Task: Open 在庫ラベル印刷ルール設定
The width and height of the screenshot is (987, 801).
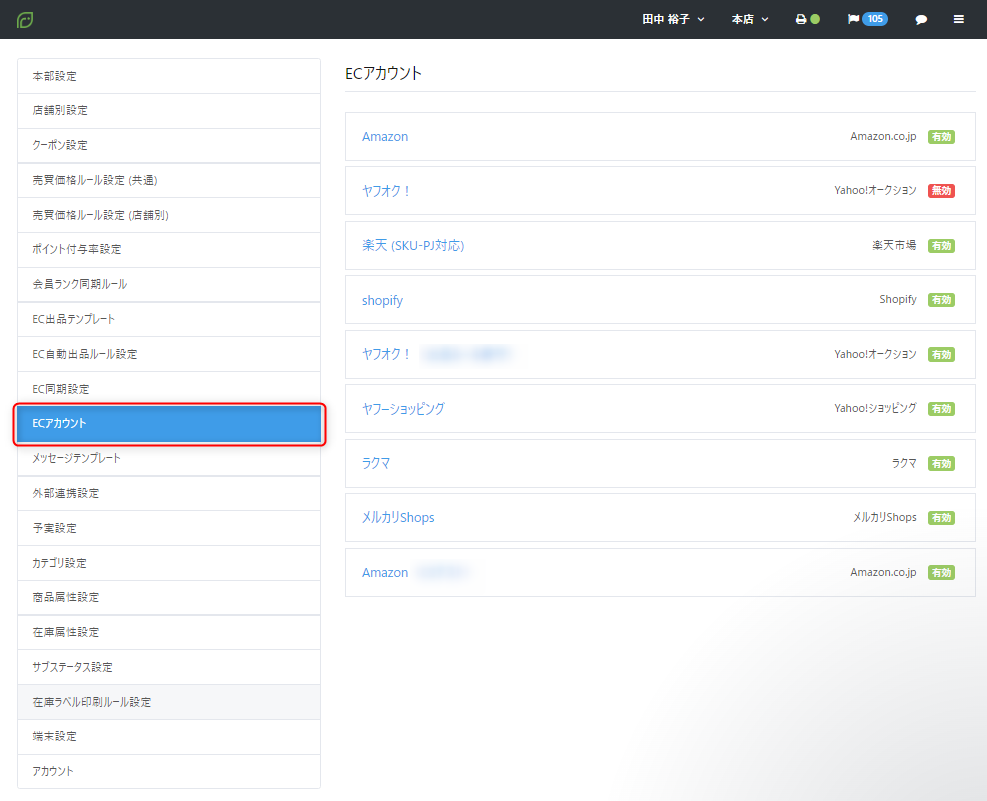Action: tap(169, 702)
